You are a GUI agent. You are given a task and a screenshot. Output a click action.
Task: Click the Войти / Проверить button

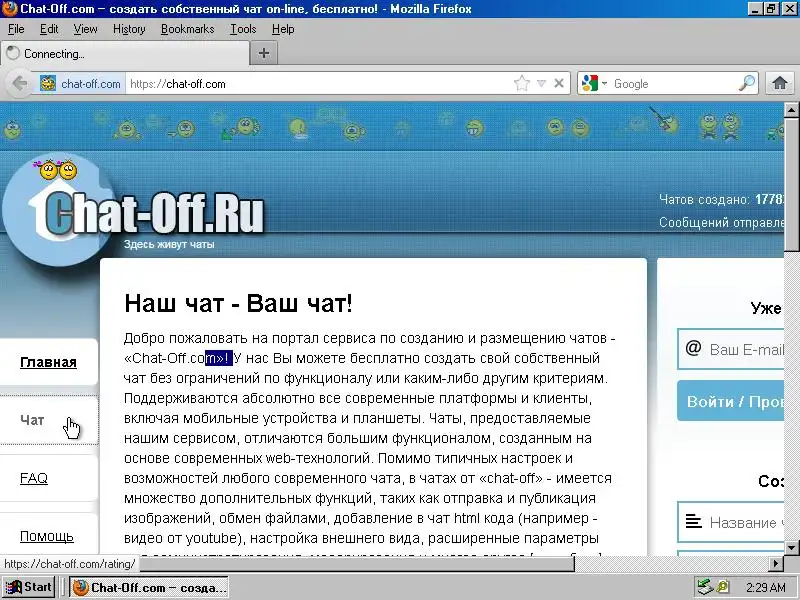pos(731,401)
